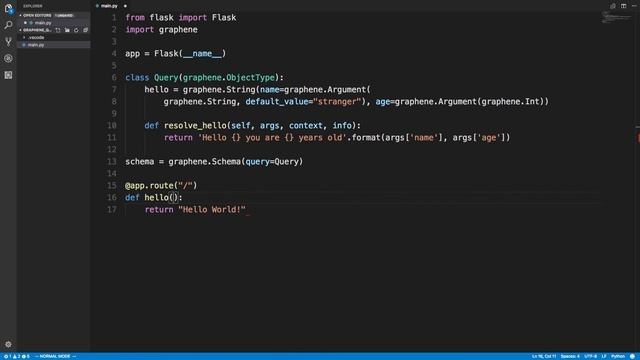
Task: Split the editor to the side
Action: (x=623, y=6)
